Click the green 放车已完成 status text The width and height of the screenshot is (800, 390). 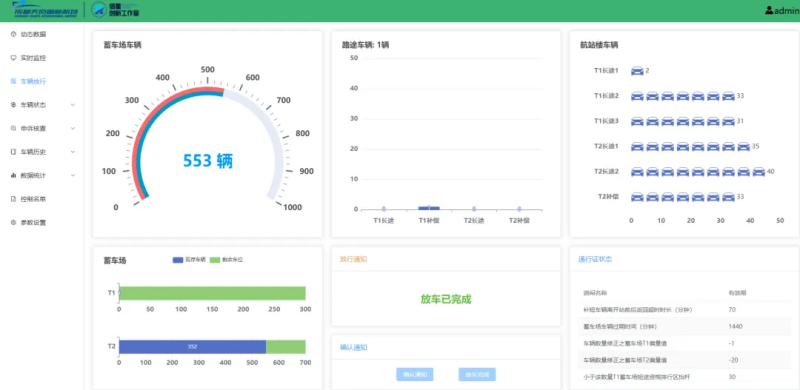click(446, 299)
